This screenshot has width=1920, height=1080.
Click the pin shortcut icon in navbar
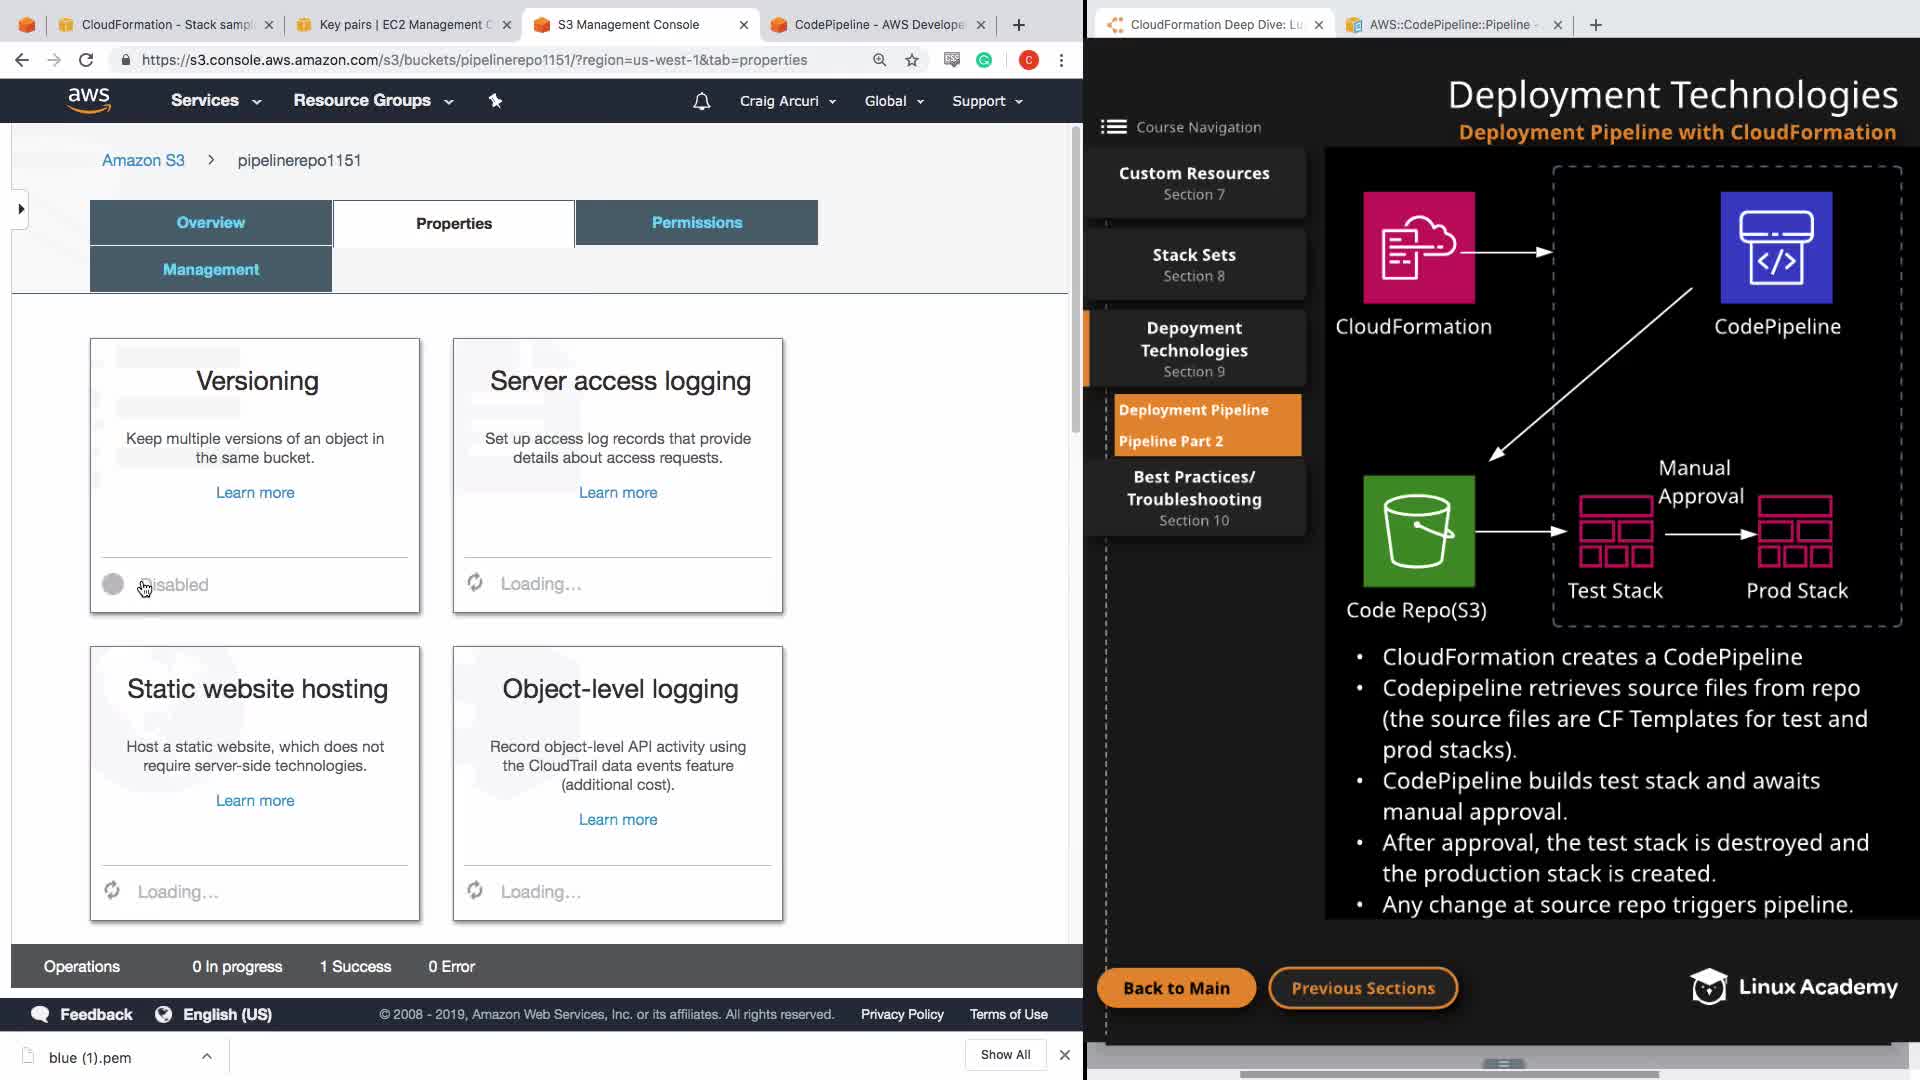[x=495, y=101]
